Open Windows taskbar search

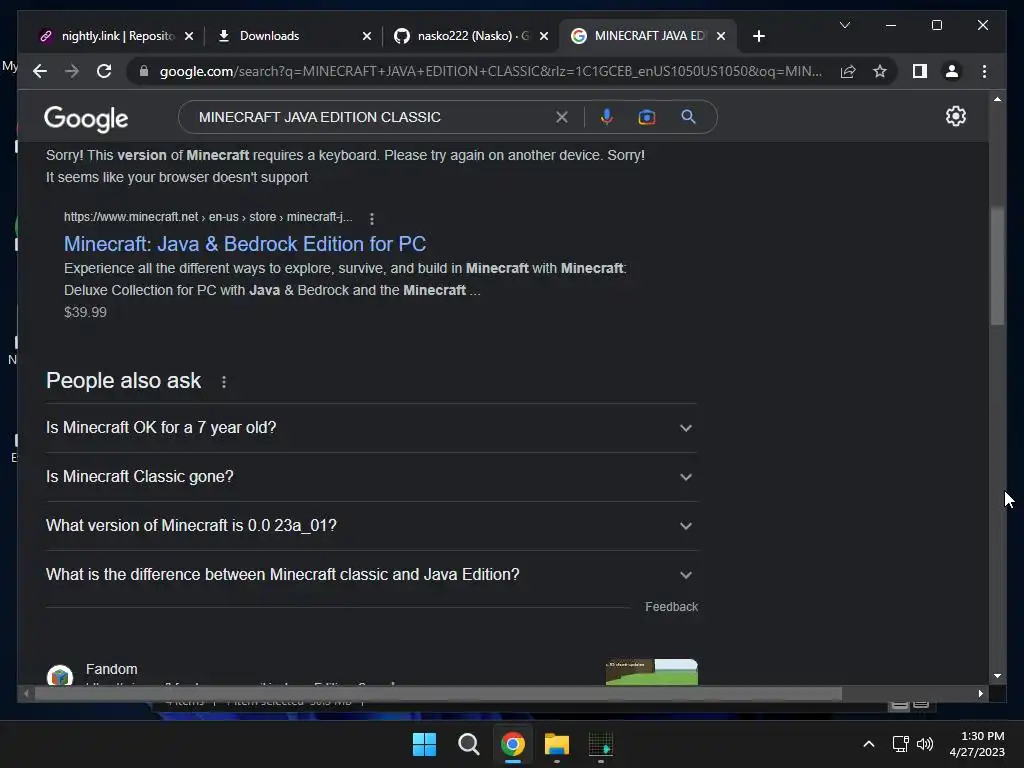tap(468, 744)
